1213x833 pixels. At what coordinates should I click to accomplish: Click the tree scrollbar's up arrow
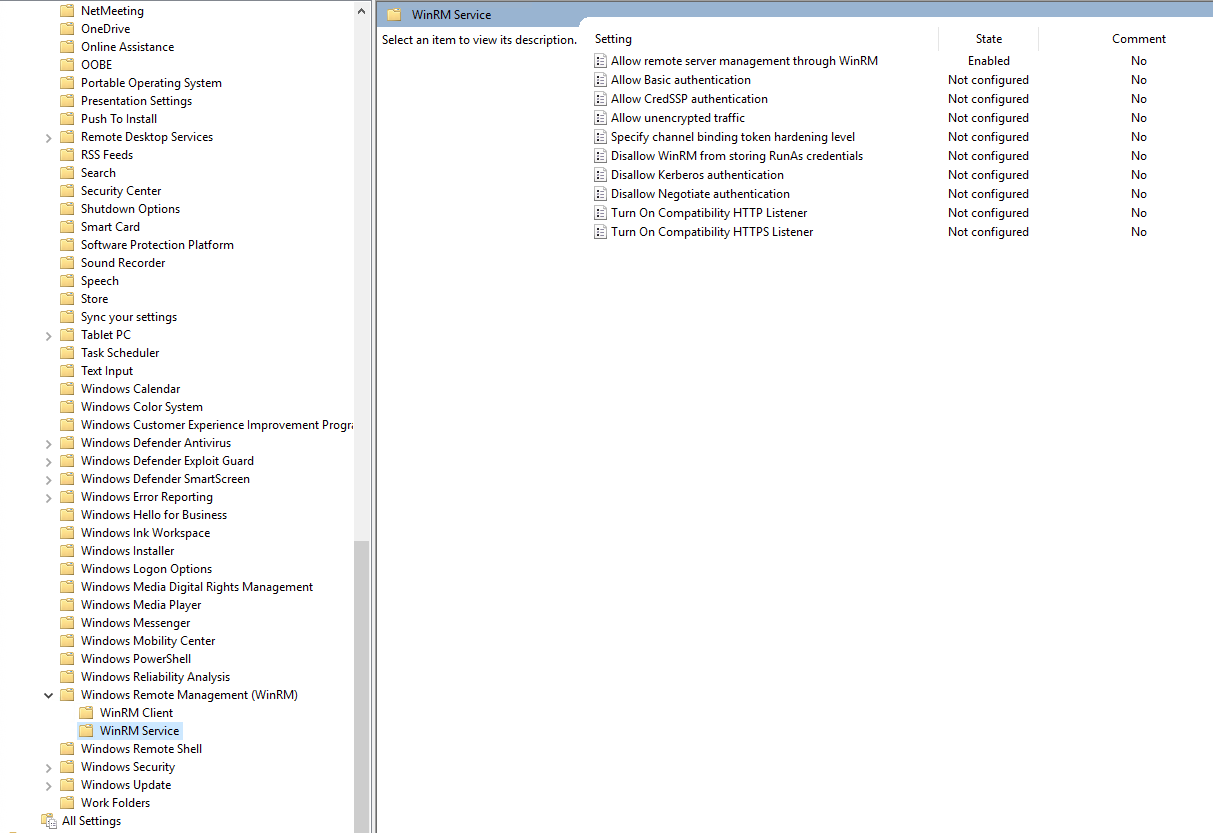click(362, 10)
